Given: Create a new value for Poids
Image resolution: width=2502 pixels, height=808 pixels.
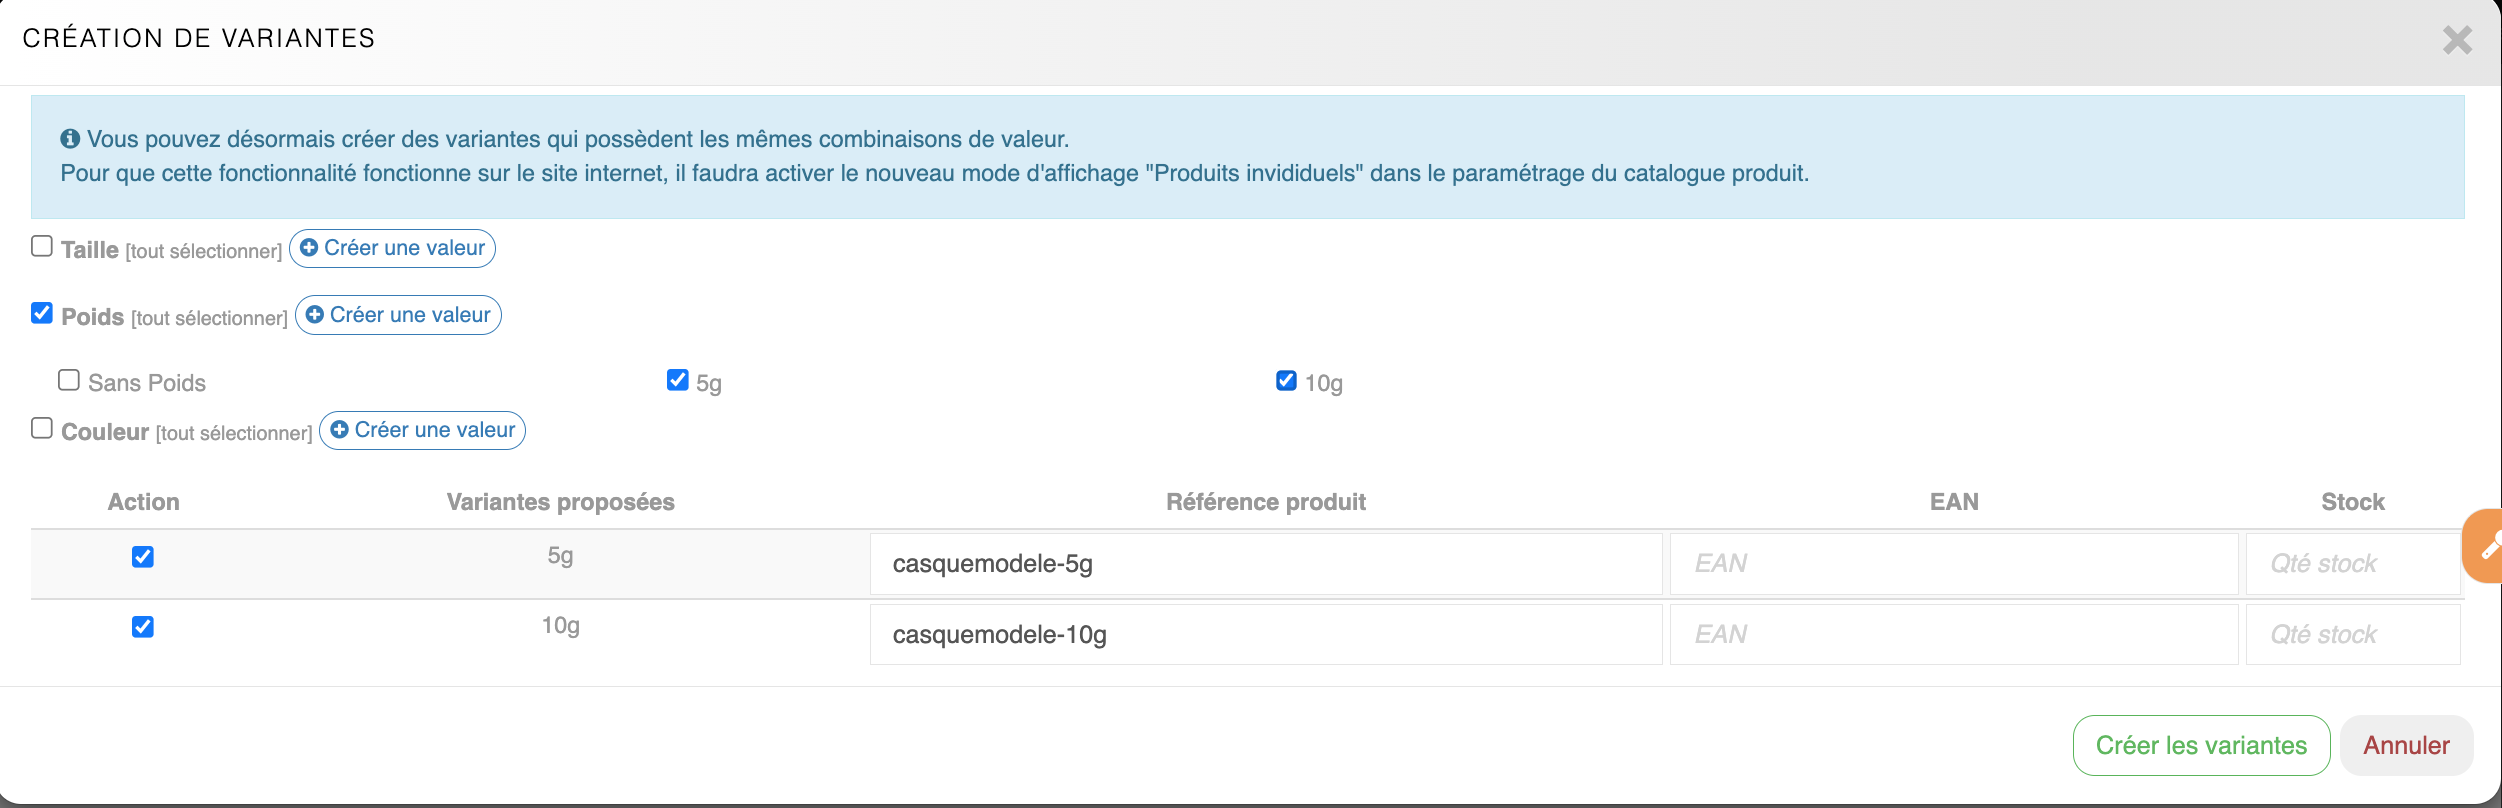Looking at the screenshot, I should pos(398,315).
